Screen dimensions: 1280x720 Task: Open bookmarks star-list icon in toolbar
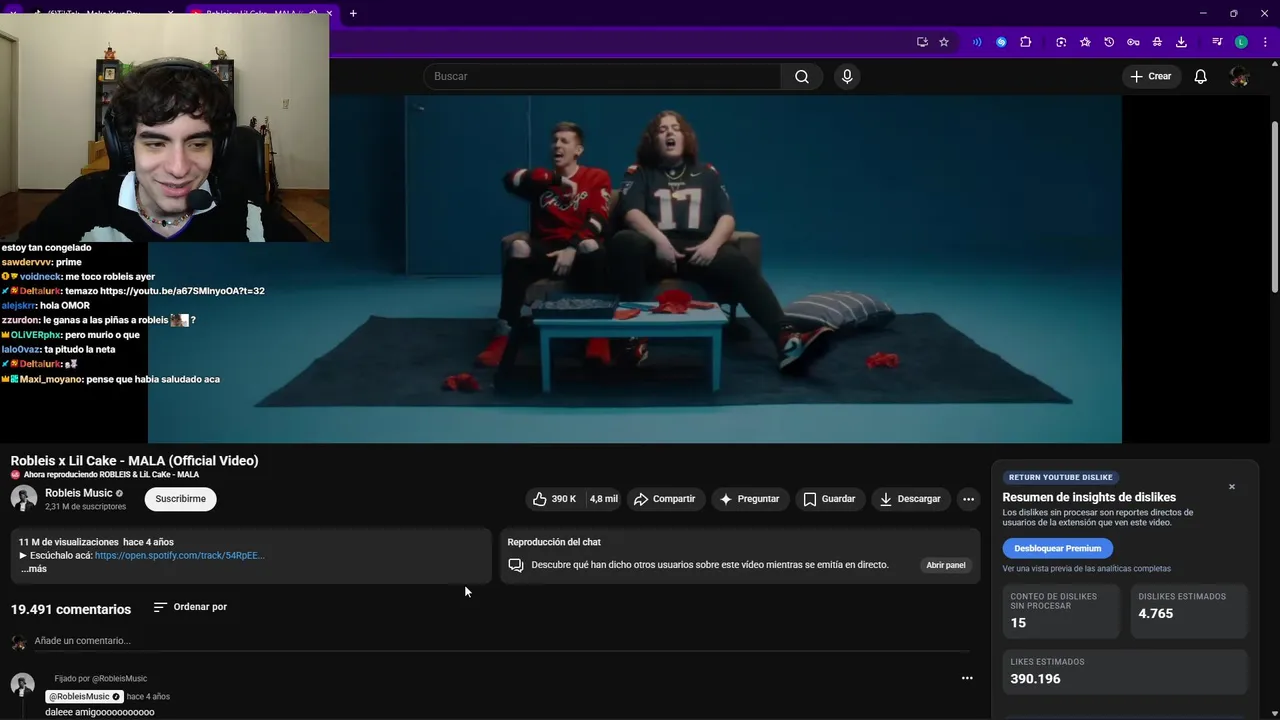tap(1085, 42)
